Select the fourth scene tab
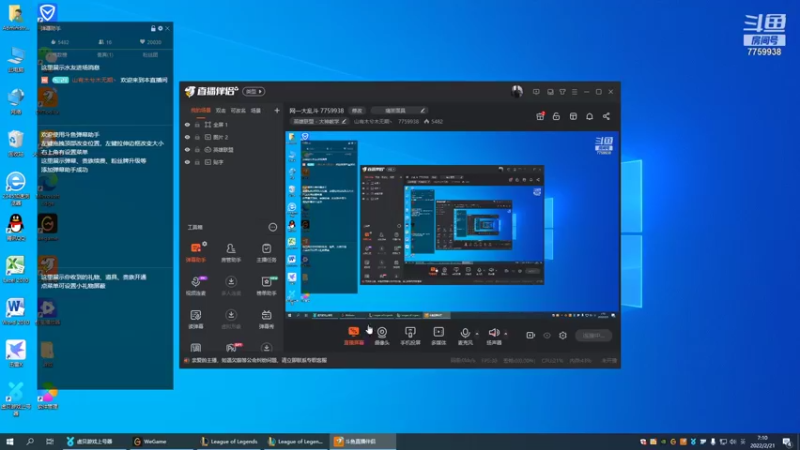Screen dimensions: 800x450 256,110
